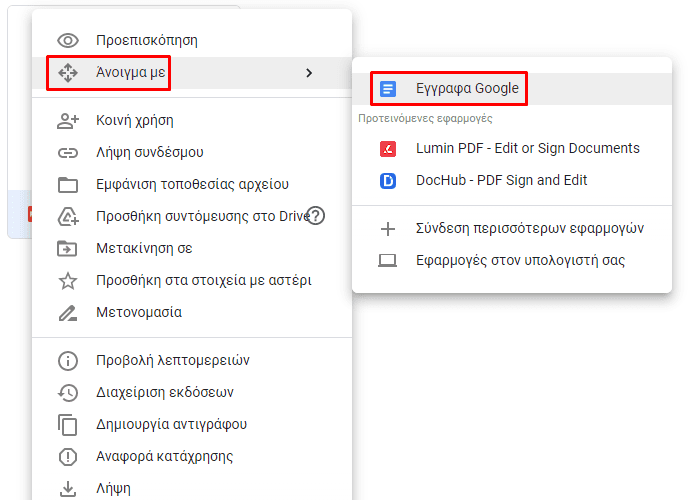This screenshot has width=698, height=500.
Task: Choose Μετακίνηση σε menu entry
Action: (x=192, y=248)
